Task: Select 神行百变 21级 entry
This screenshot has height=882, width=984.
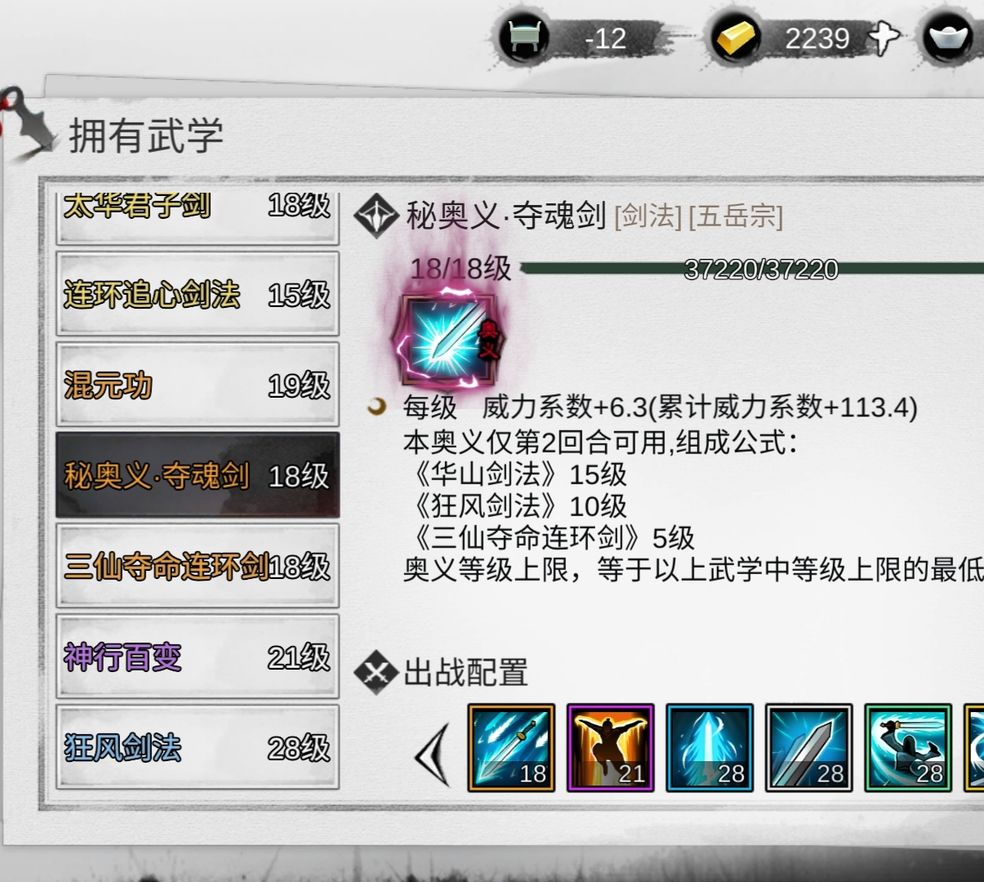Action: pyautogui.click(x=198, y=657)
